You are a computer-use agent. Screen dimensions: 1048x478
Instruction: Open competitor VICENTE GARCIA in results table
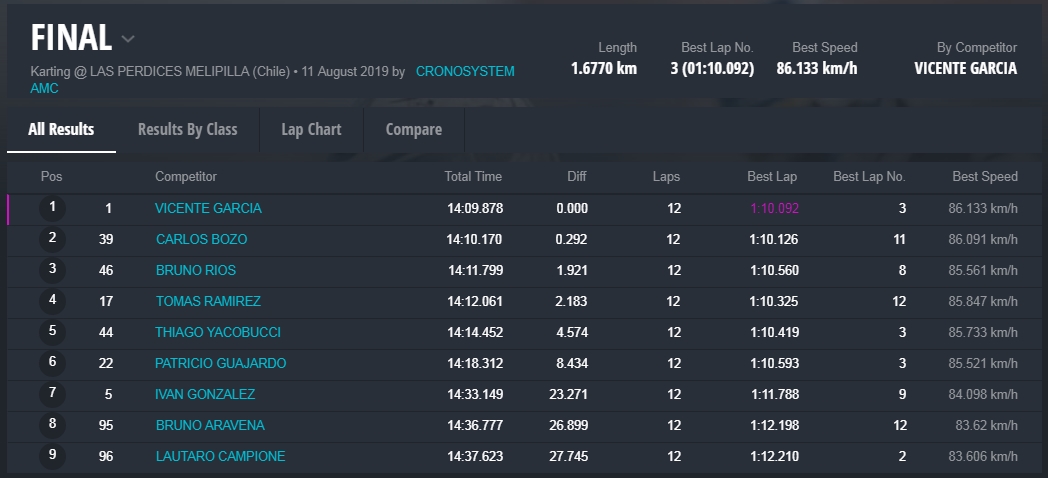point(208,208)
